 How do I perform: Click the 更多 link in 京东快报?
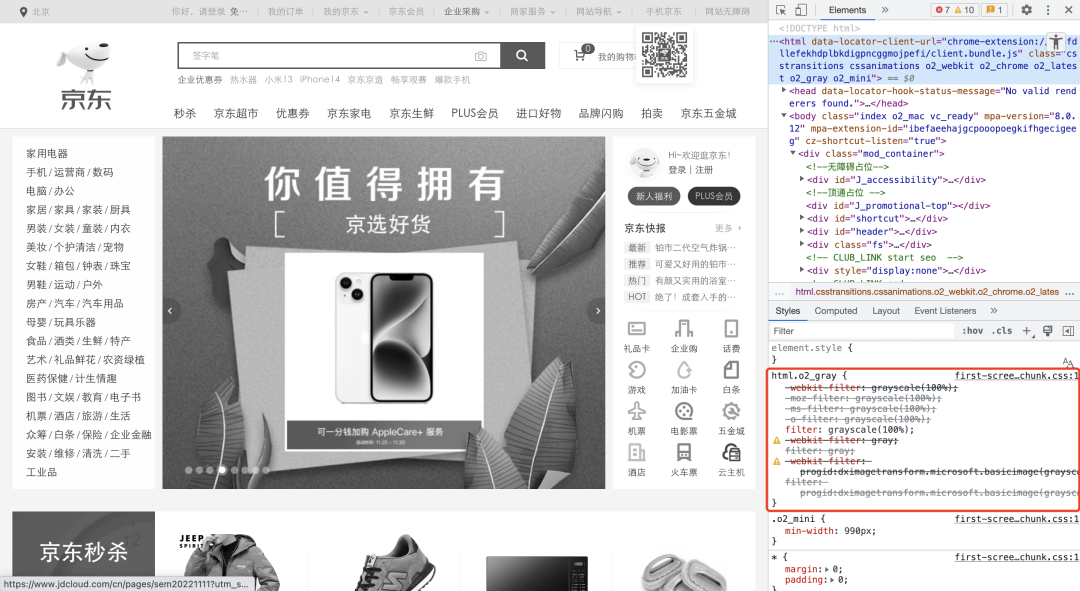(727, 228)
